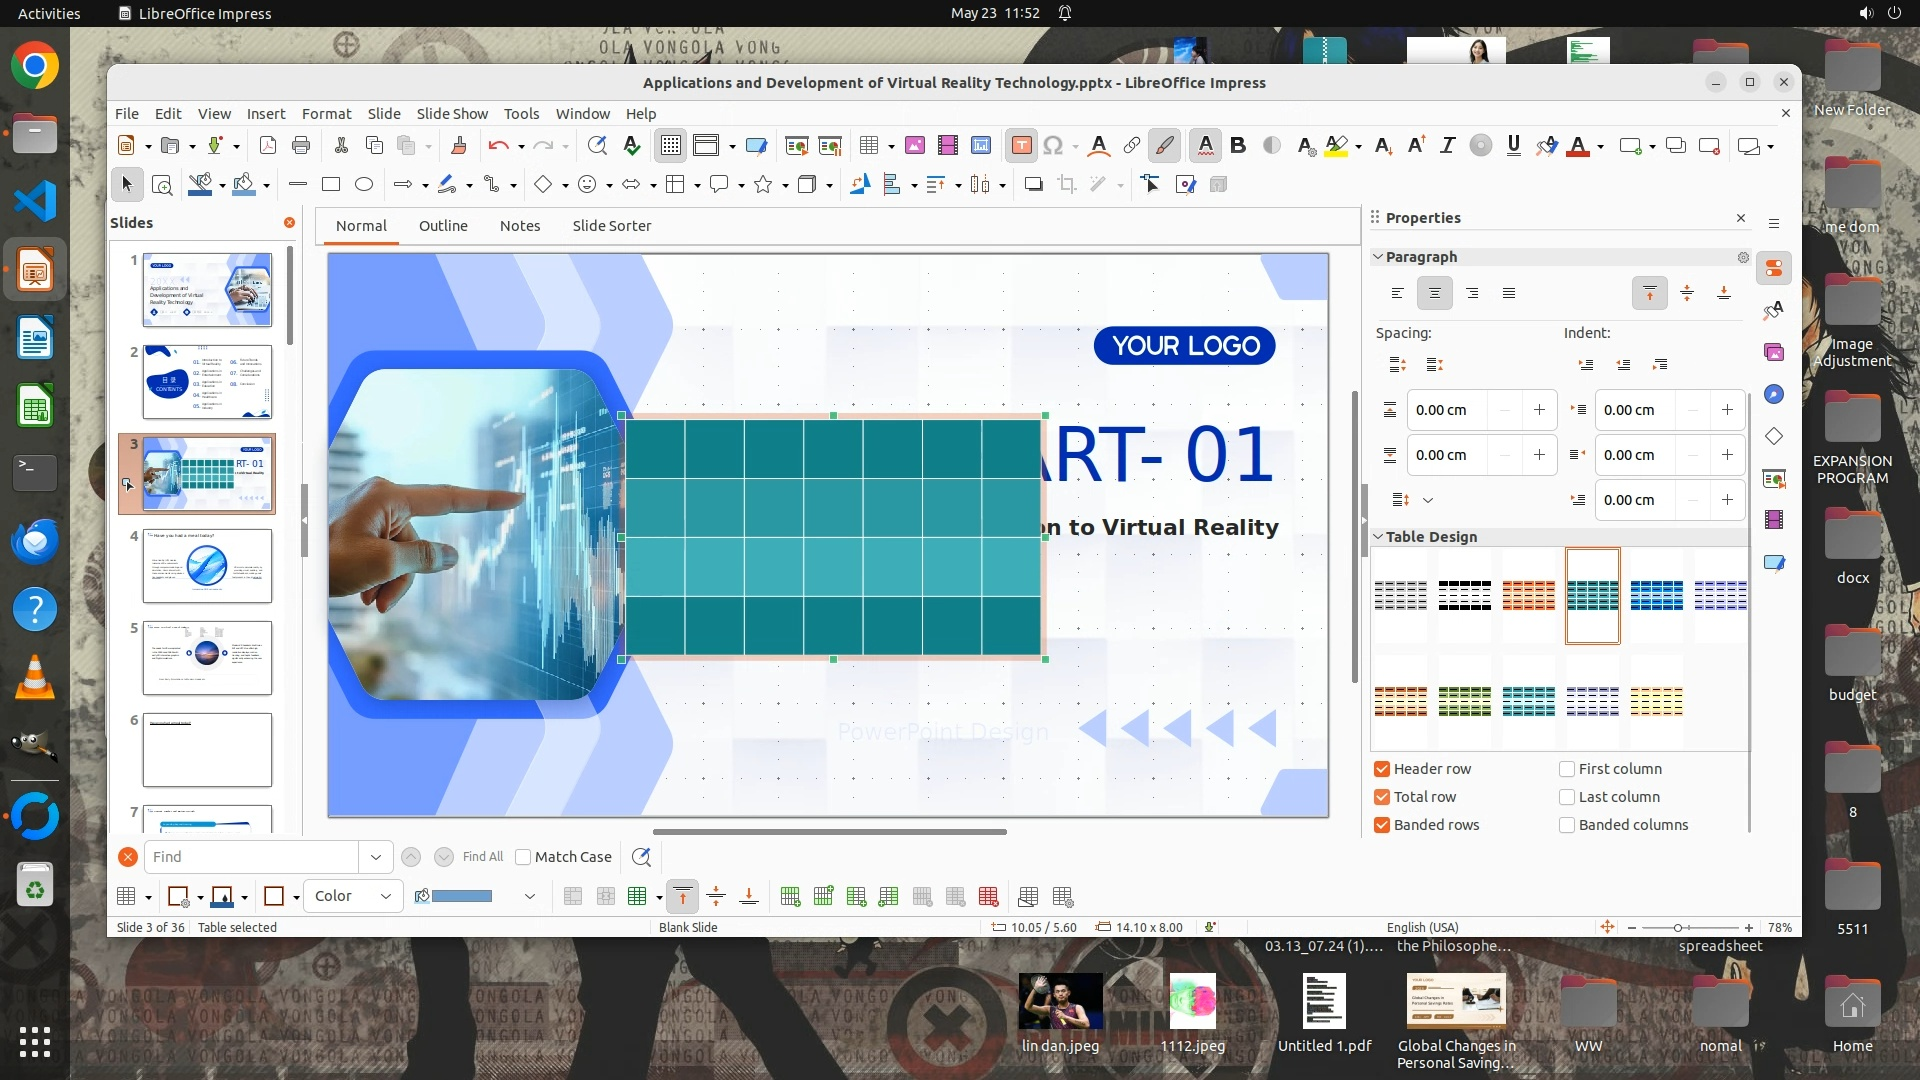Click the Insert Text Box icon
The height and width of the screenshot is (1080, 1920).
coord(1021,146)
